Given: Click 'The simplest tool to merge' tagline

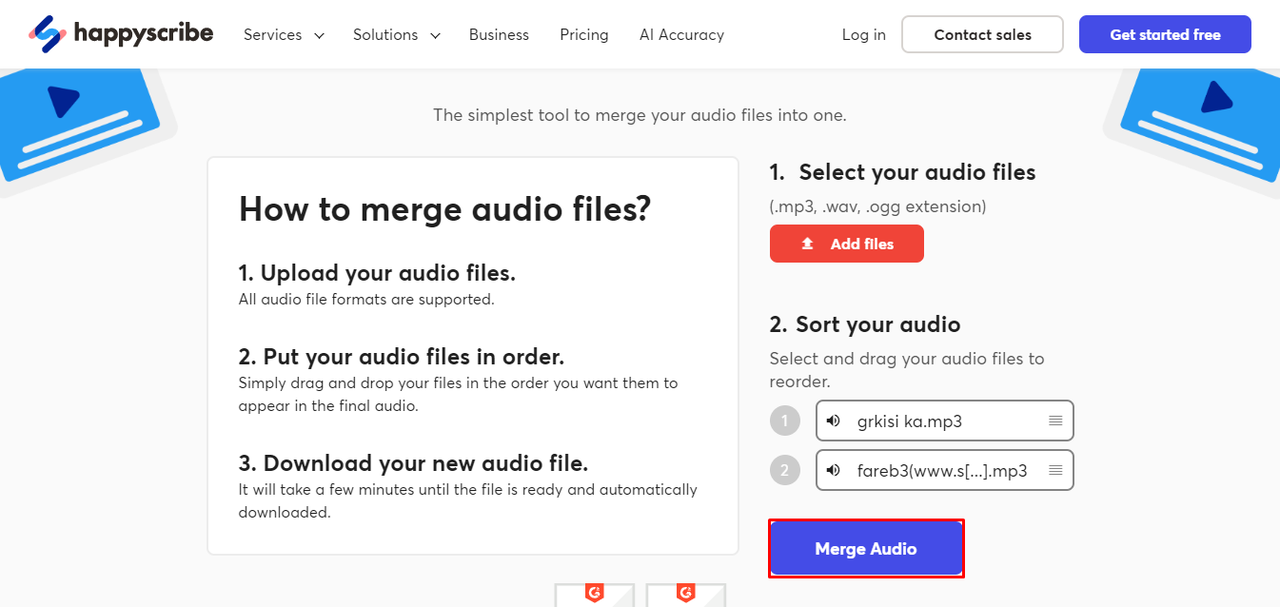Looking at the screenshot, I should tap(640, 115).
